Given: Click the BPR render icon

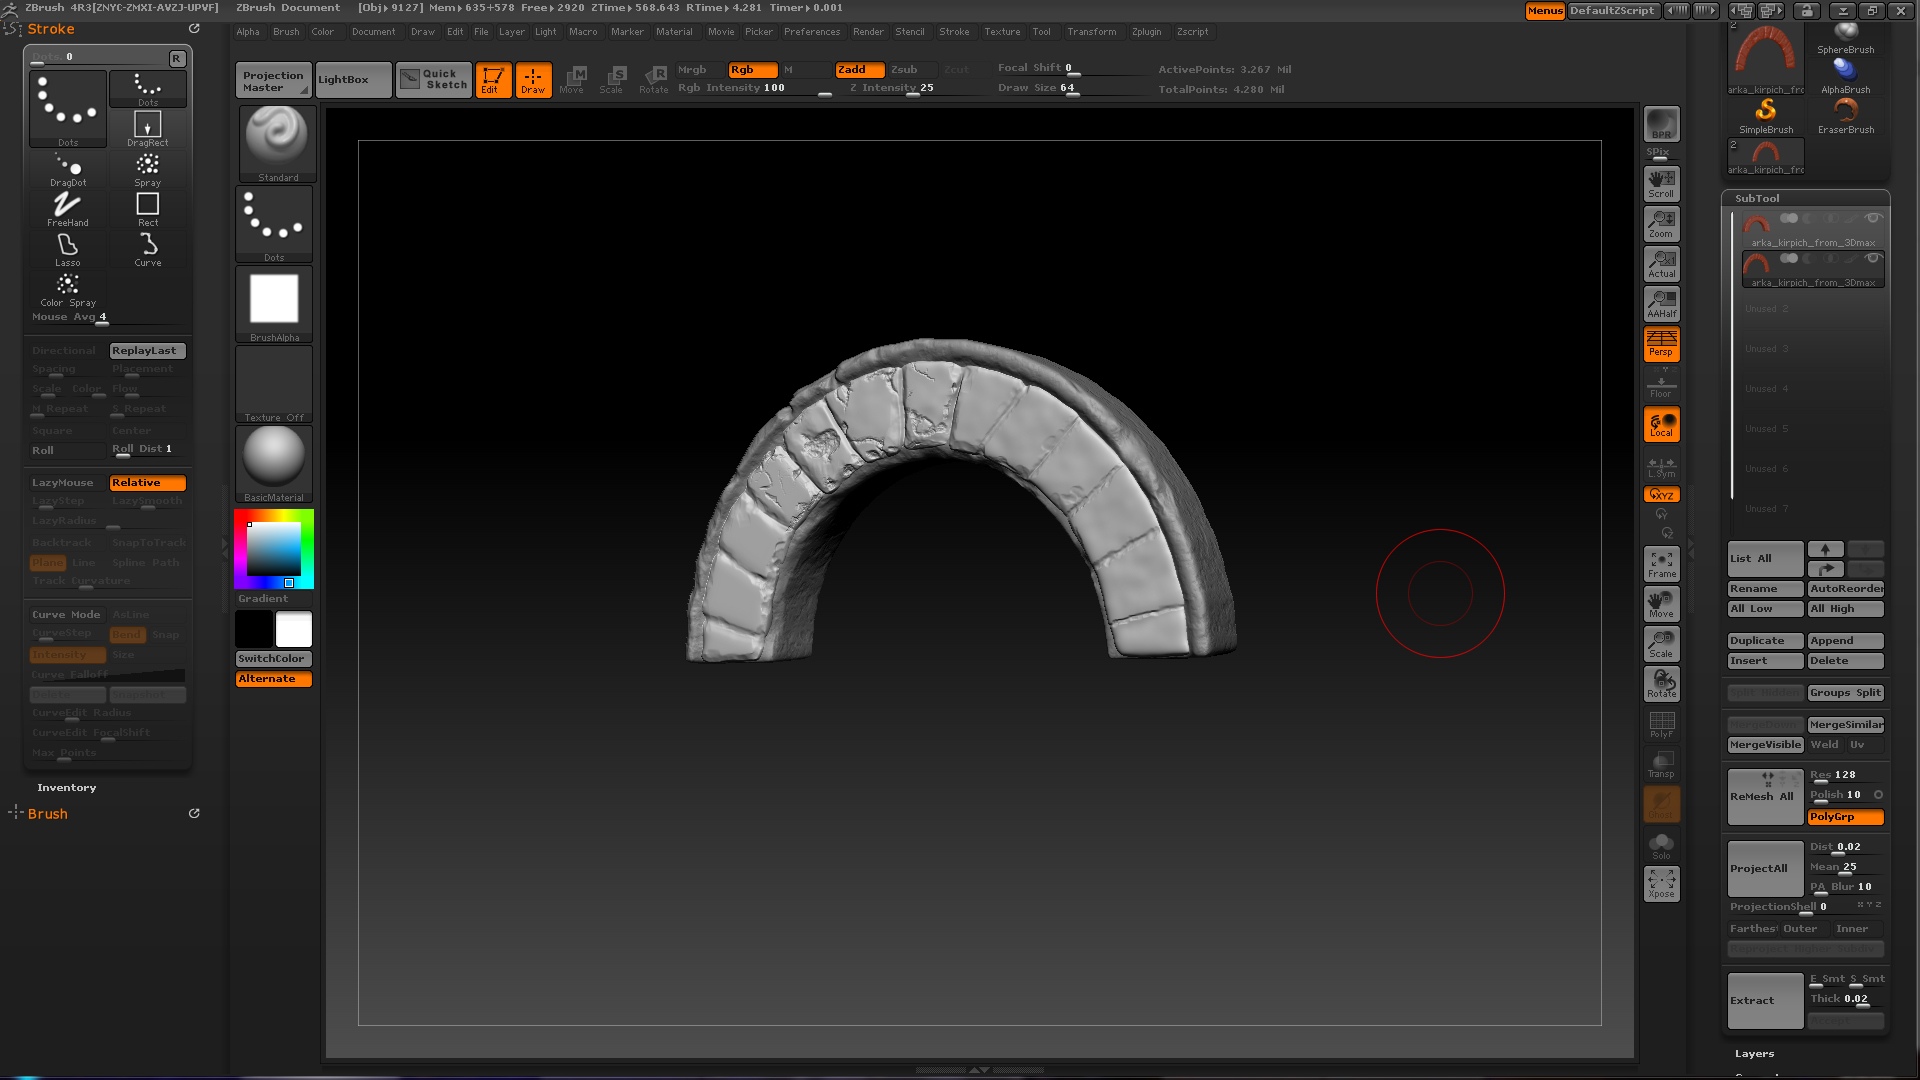Looking at the screenshot, I should pyautogui.click(x=1661, y=124).
